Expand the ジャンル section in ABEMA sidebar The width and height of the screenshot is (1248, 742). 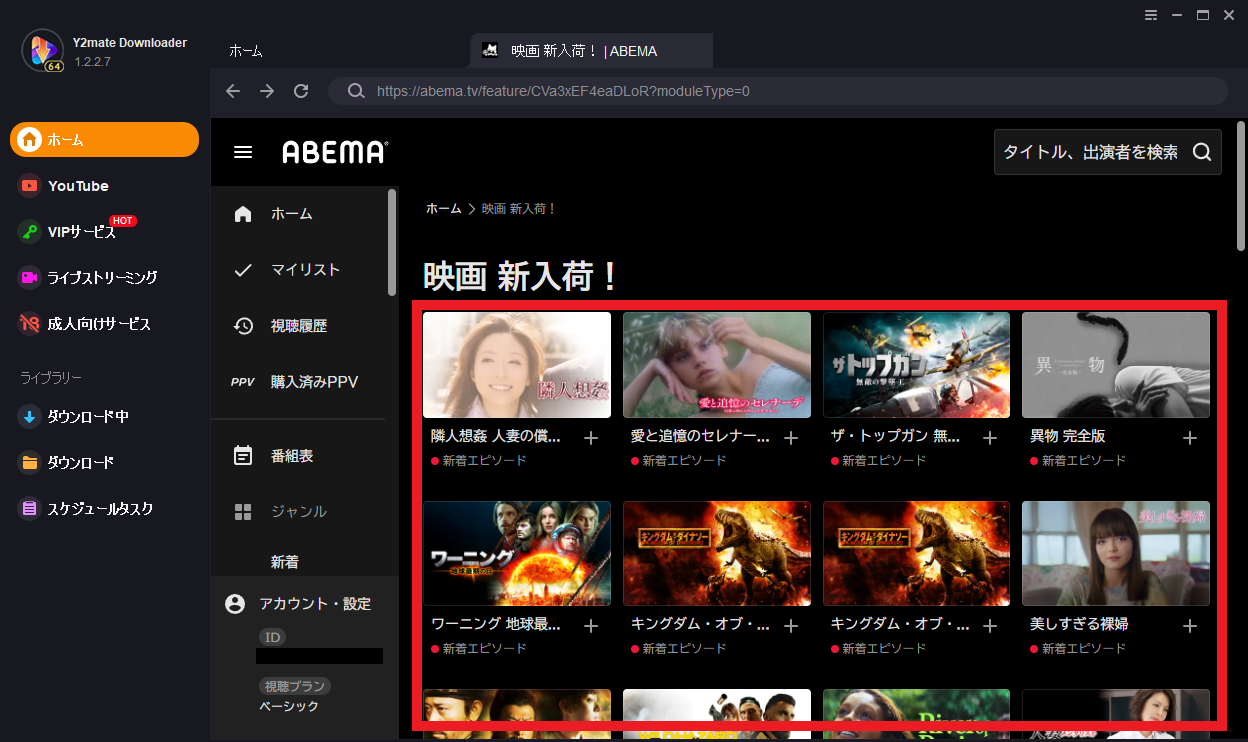pyautogui.click(x=298, y=512)
